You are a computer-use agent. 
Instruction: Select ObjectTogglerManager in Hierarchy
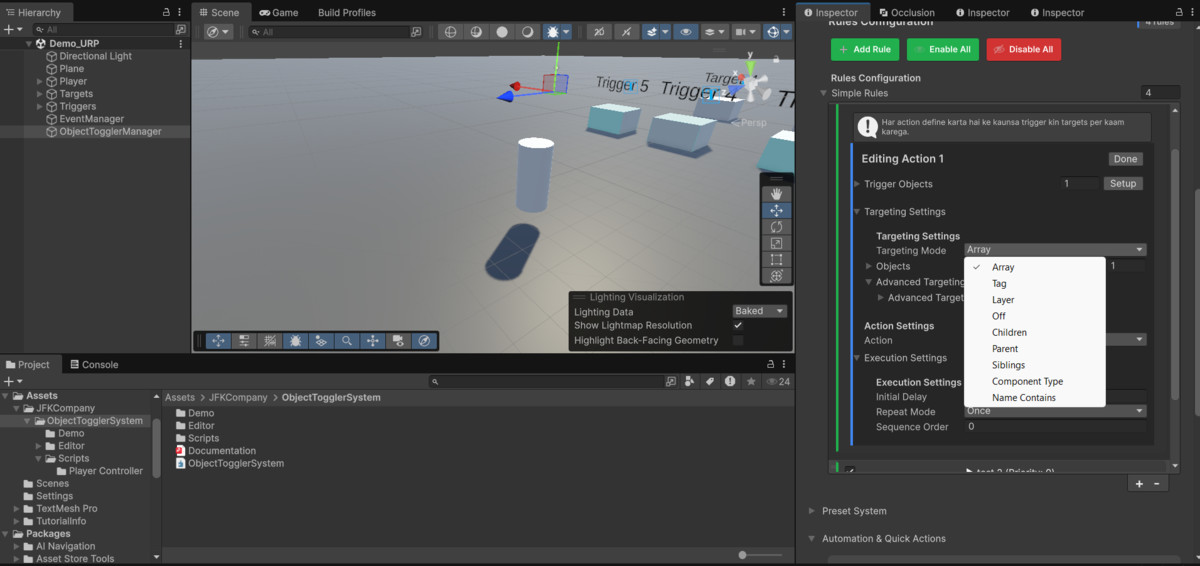tap(110, 131)
